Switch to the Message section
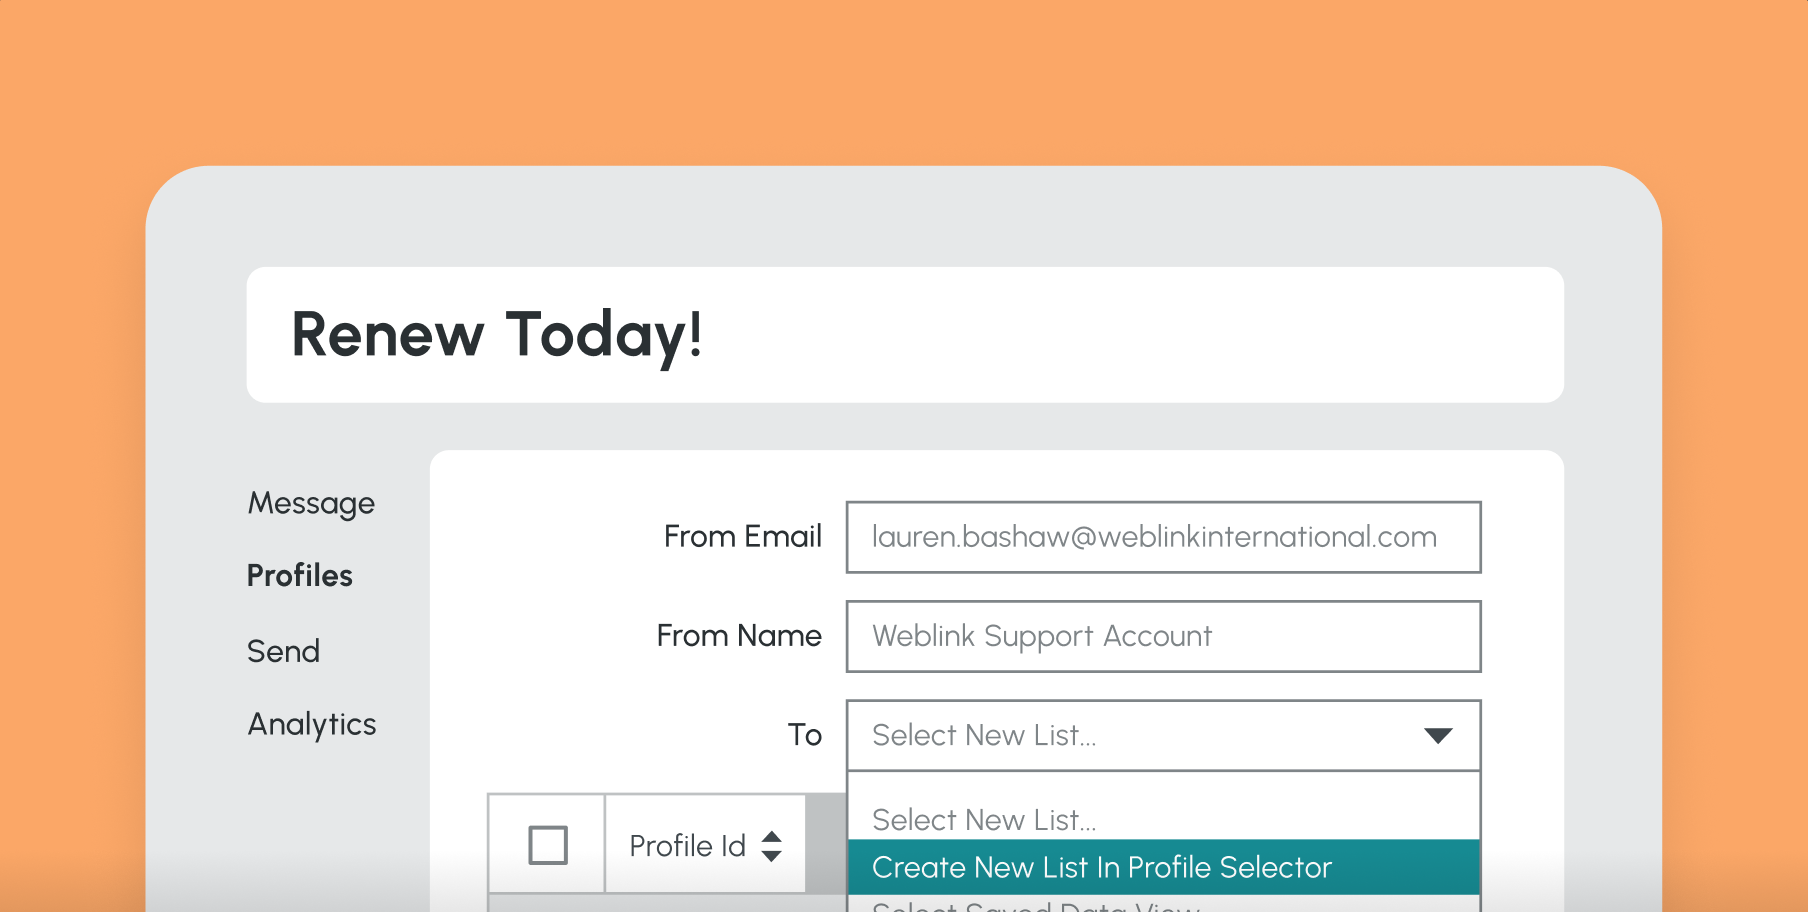 click(311, 503)
